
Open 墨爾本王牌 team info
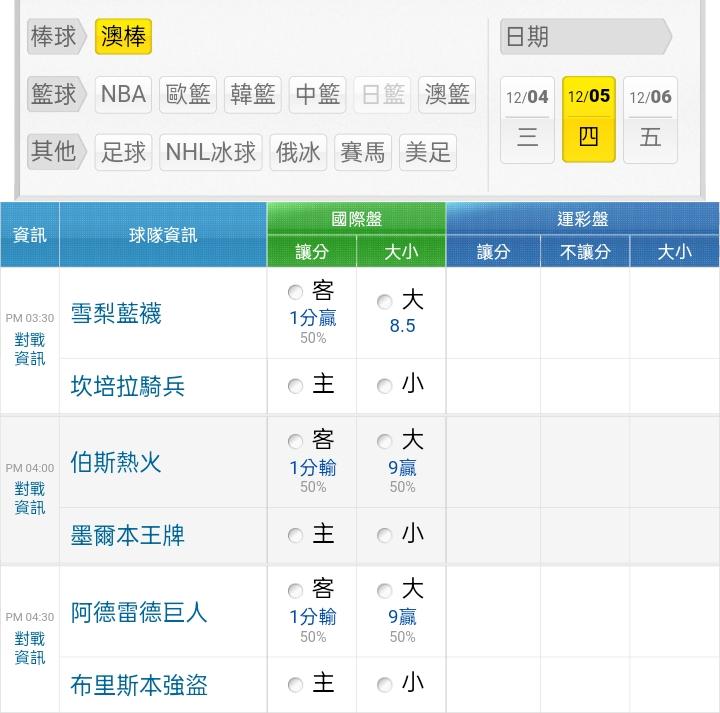click(128, 535)
